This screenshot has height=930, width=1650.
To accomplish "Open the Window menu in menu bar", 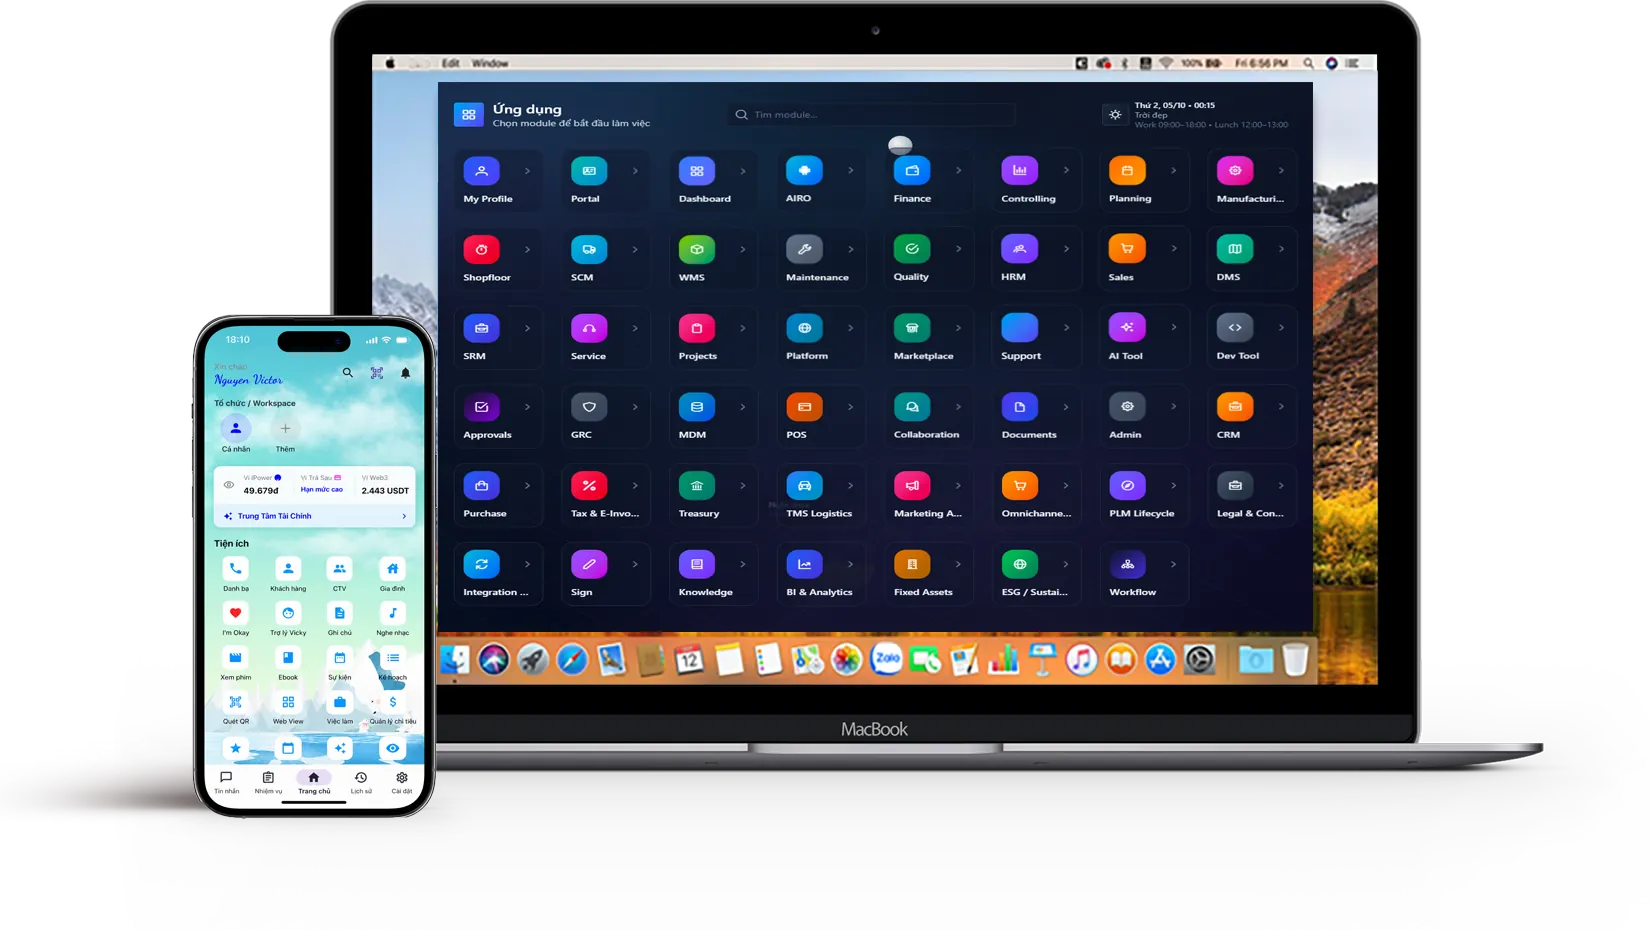I will 490,63.
